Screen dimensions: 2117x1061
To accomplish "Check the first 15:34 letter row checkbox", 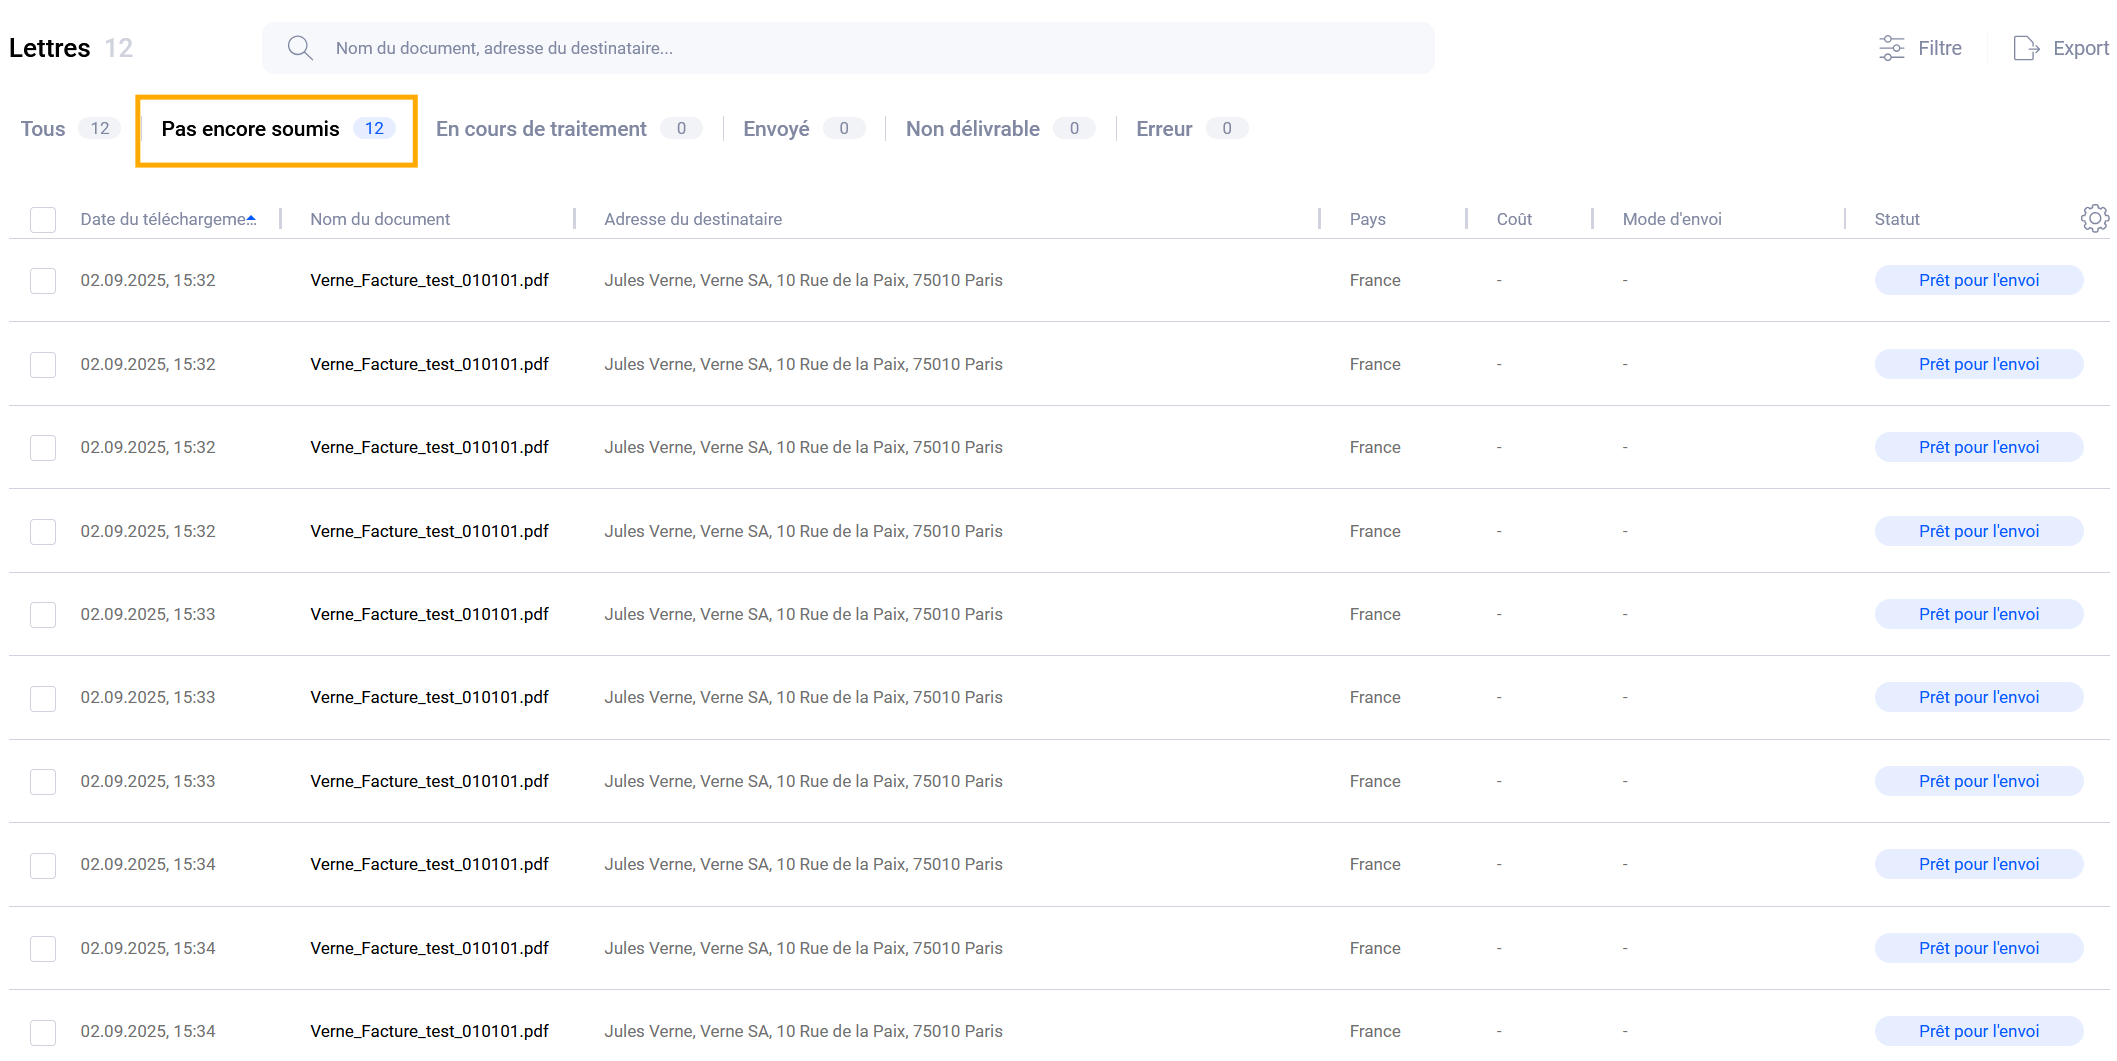I will point(43,865).
